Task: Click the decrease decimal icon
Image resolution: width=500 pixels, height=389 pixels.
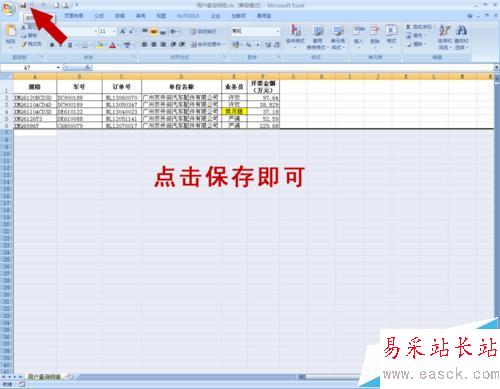Action: (x=277, y=44)
